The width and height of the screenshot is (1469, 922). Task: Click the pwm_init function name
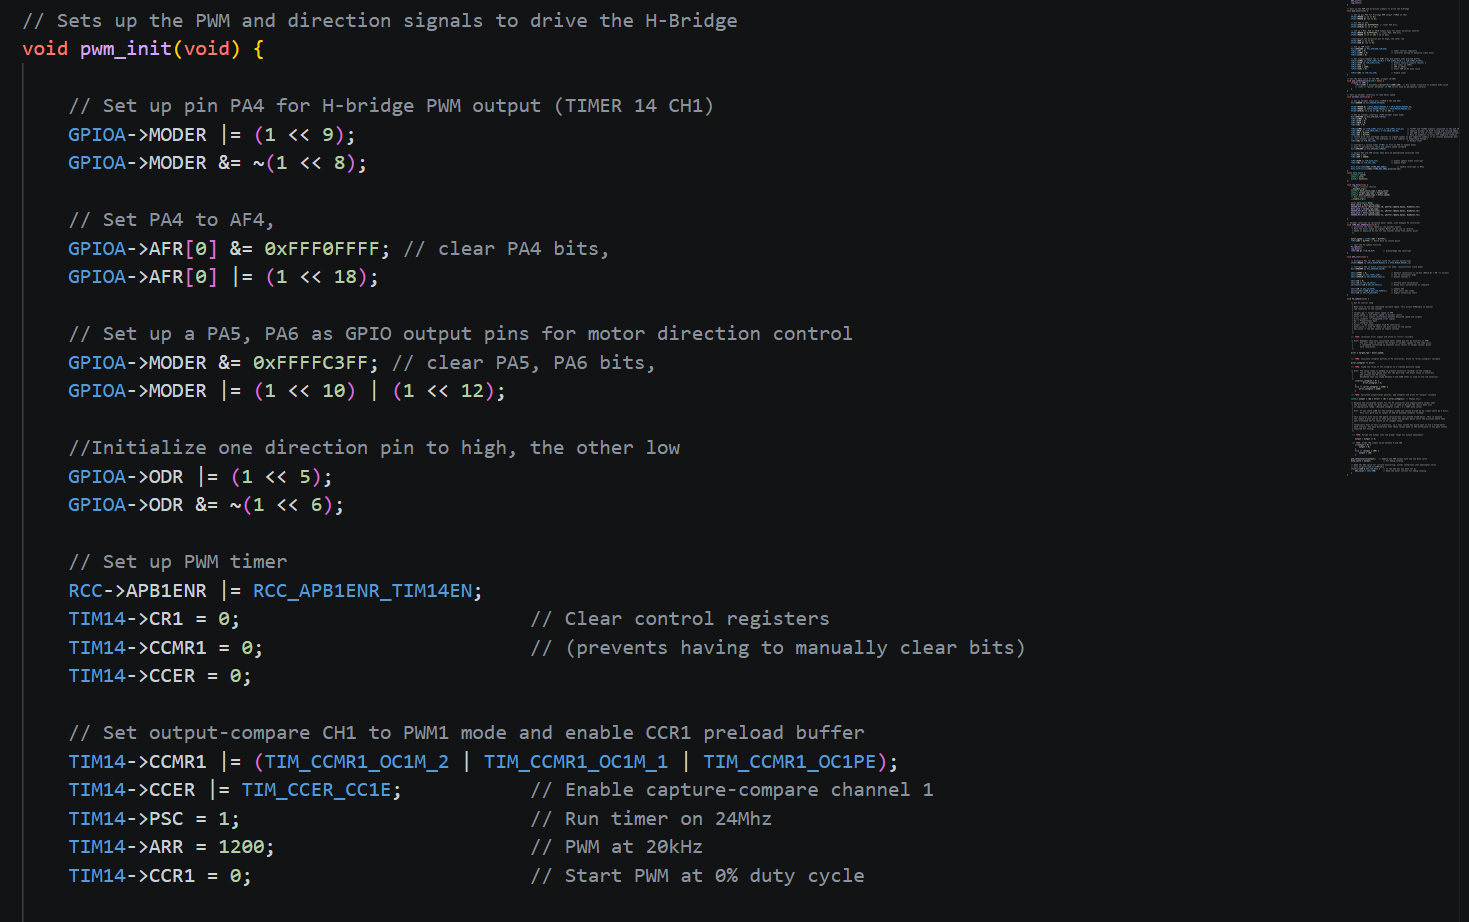(126, 49)
